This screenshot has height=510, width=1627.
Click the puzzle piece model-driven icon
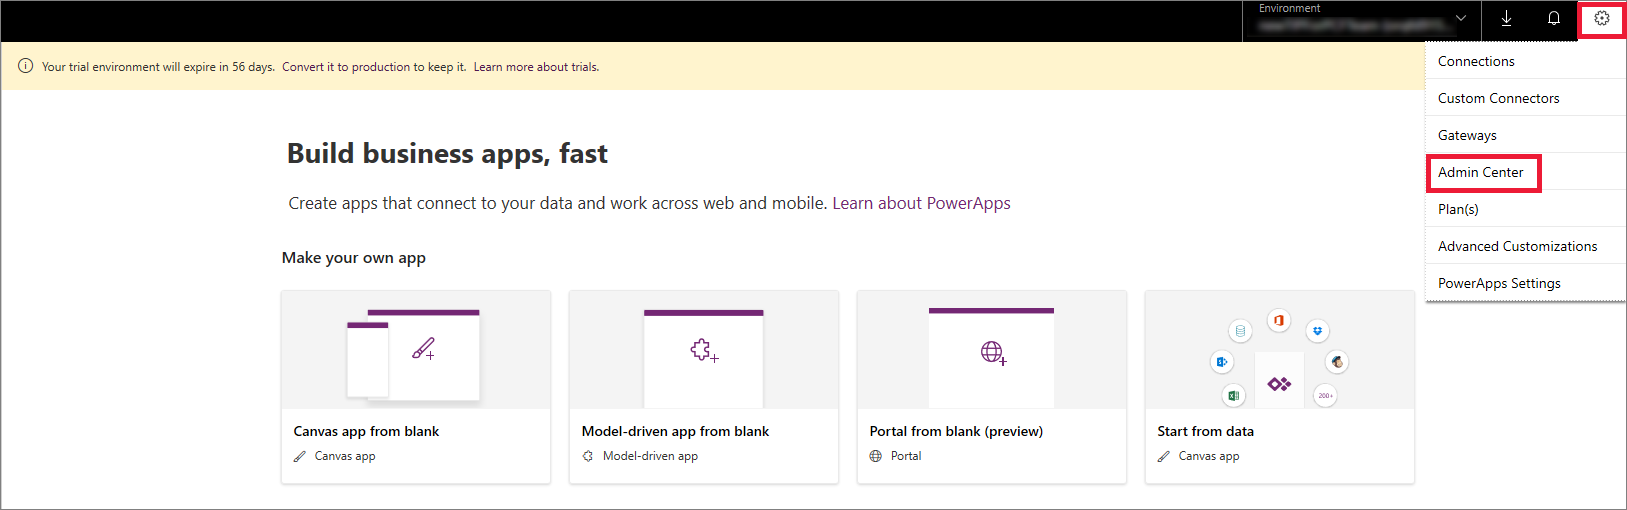(x=704, y=350)
